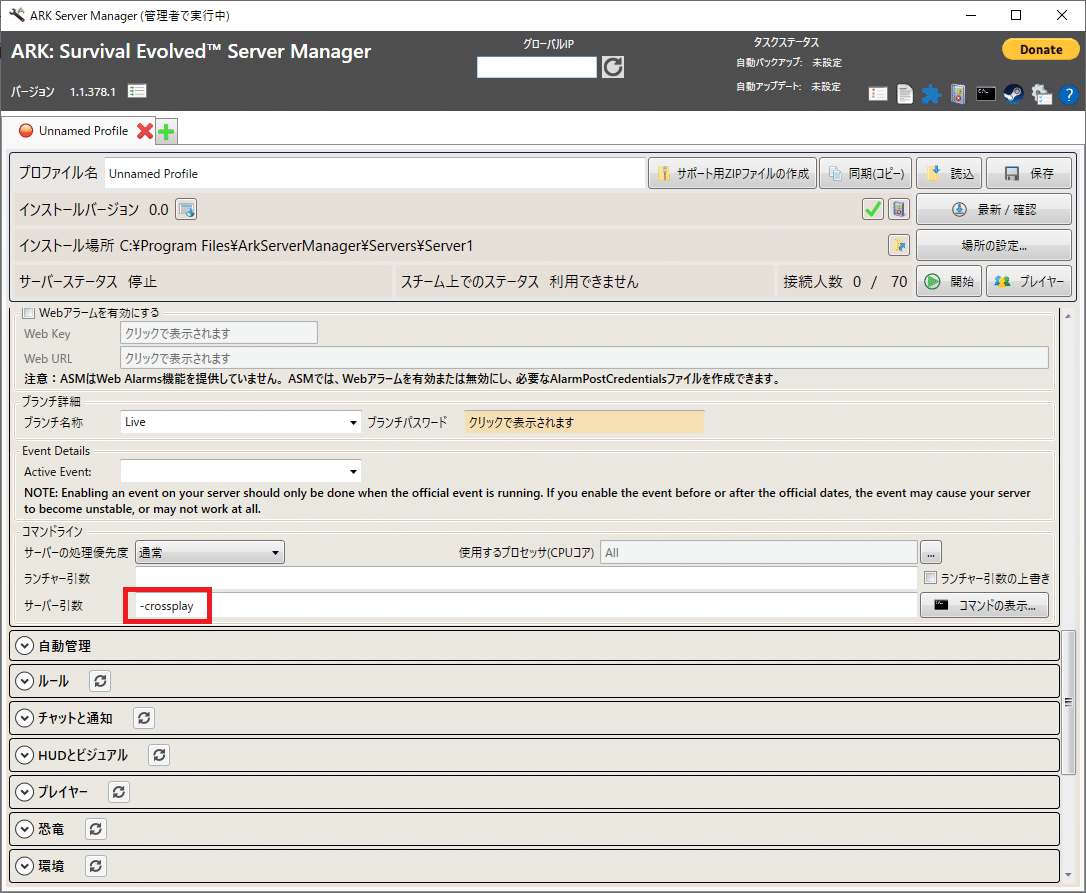Open the global settings gear icon

pos(1041,94)
